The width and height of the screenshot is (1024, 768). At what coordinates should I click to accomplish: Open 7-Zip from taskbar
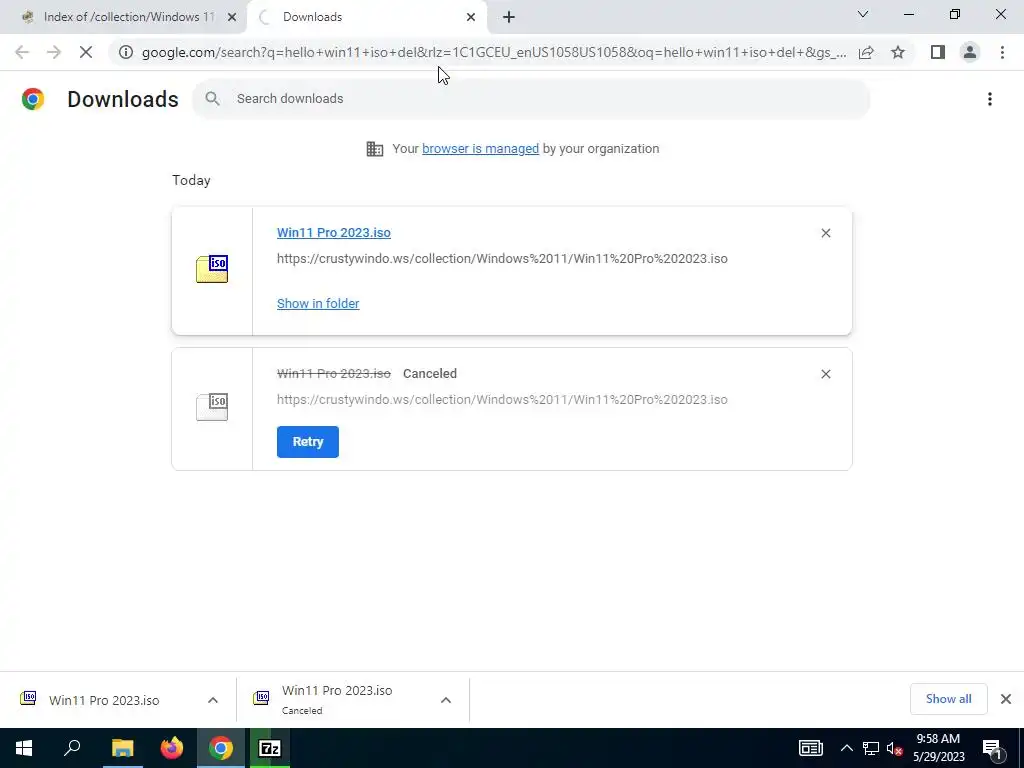coord(270,748)
